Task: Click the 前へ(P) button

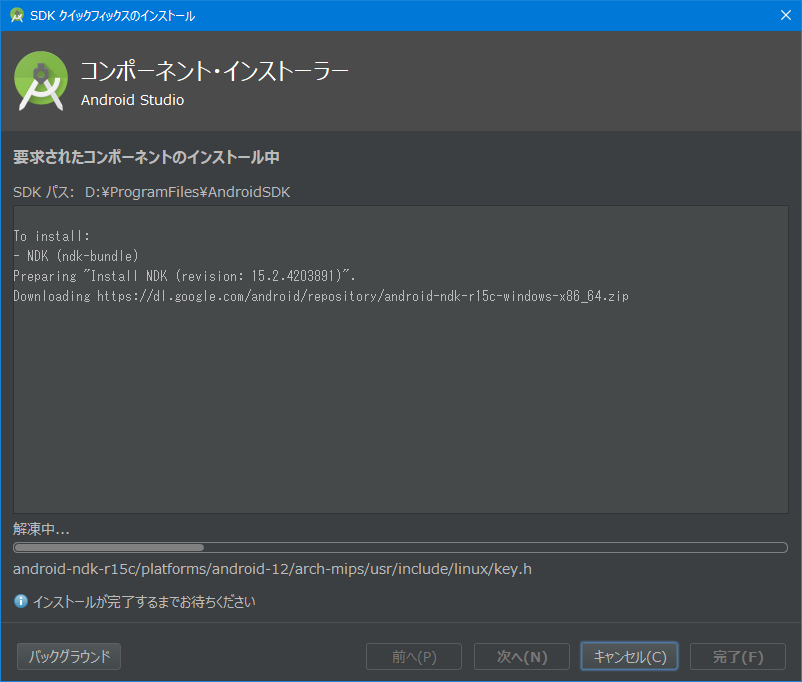Action: click(x=414, y=656)
